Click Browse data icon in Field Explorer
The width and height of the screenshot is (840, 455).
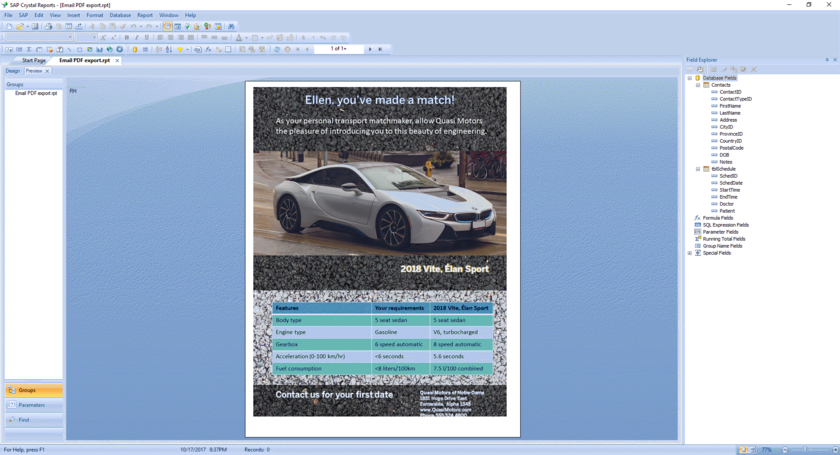pyautogui.click(x=700, y=70)
